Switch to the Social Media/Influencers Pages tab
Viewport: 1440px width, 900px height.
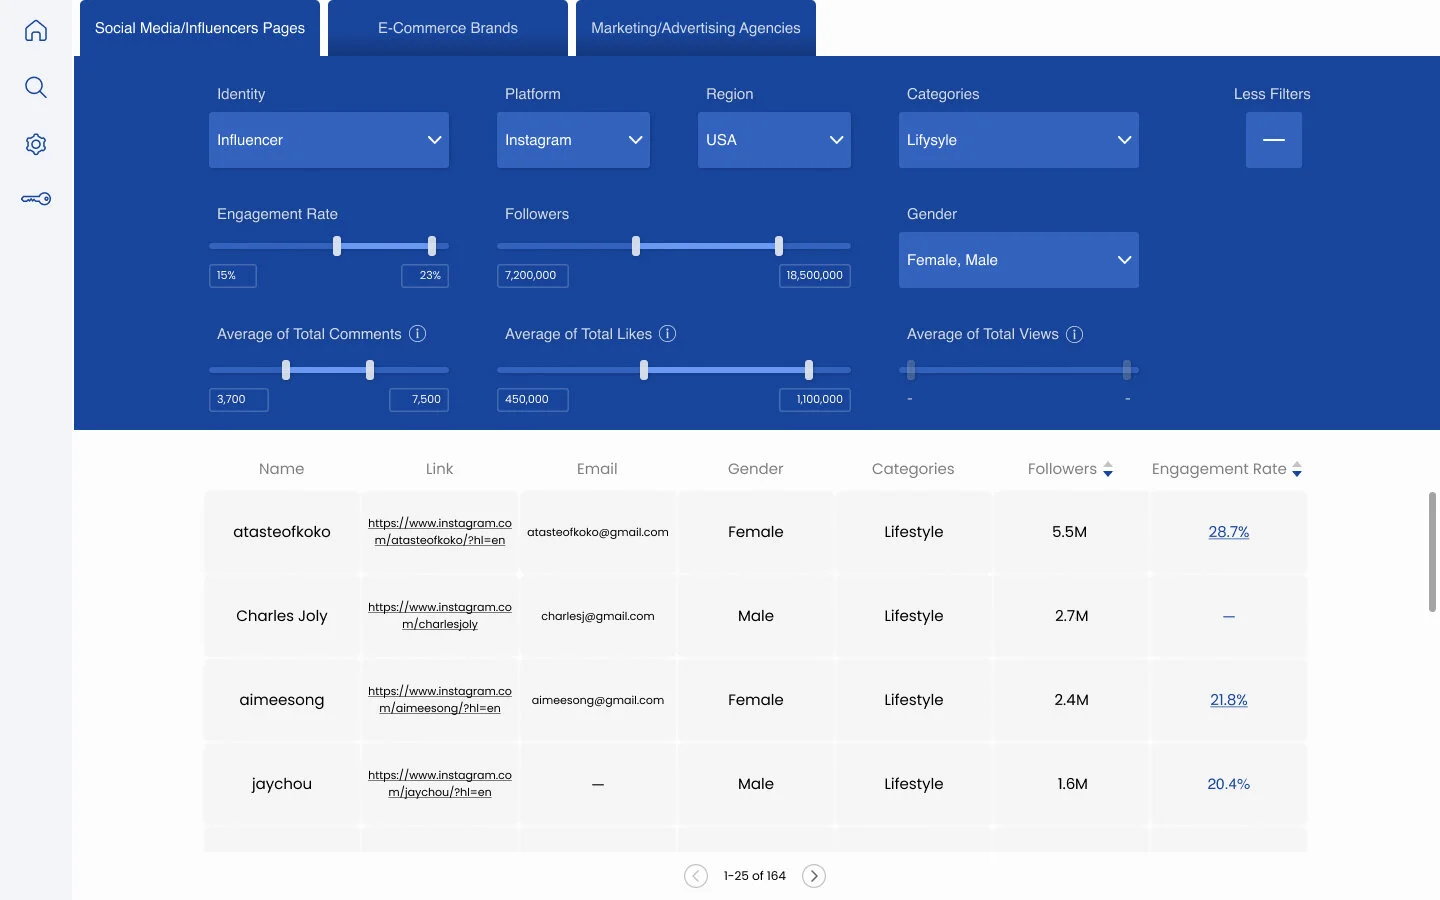[x=200, y=28]
